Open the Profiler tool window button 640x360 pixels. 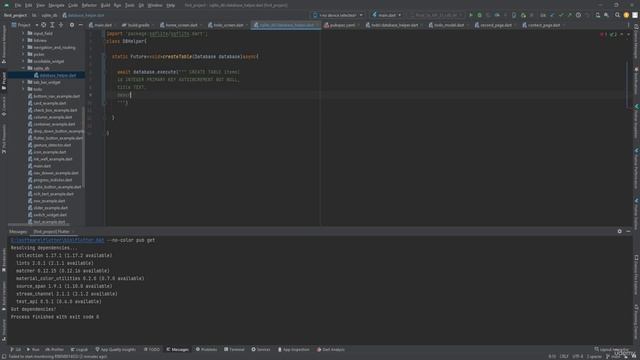point(54,349)
